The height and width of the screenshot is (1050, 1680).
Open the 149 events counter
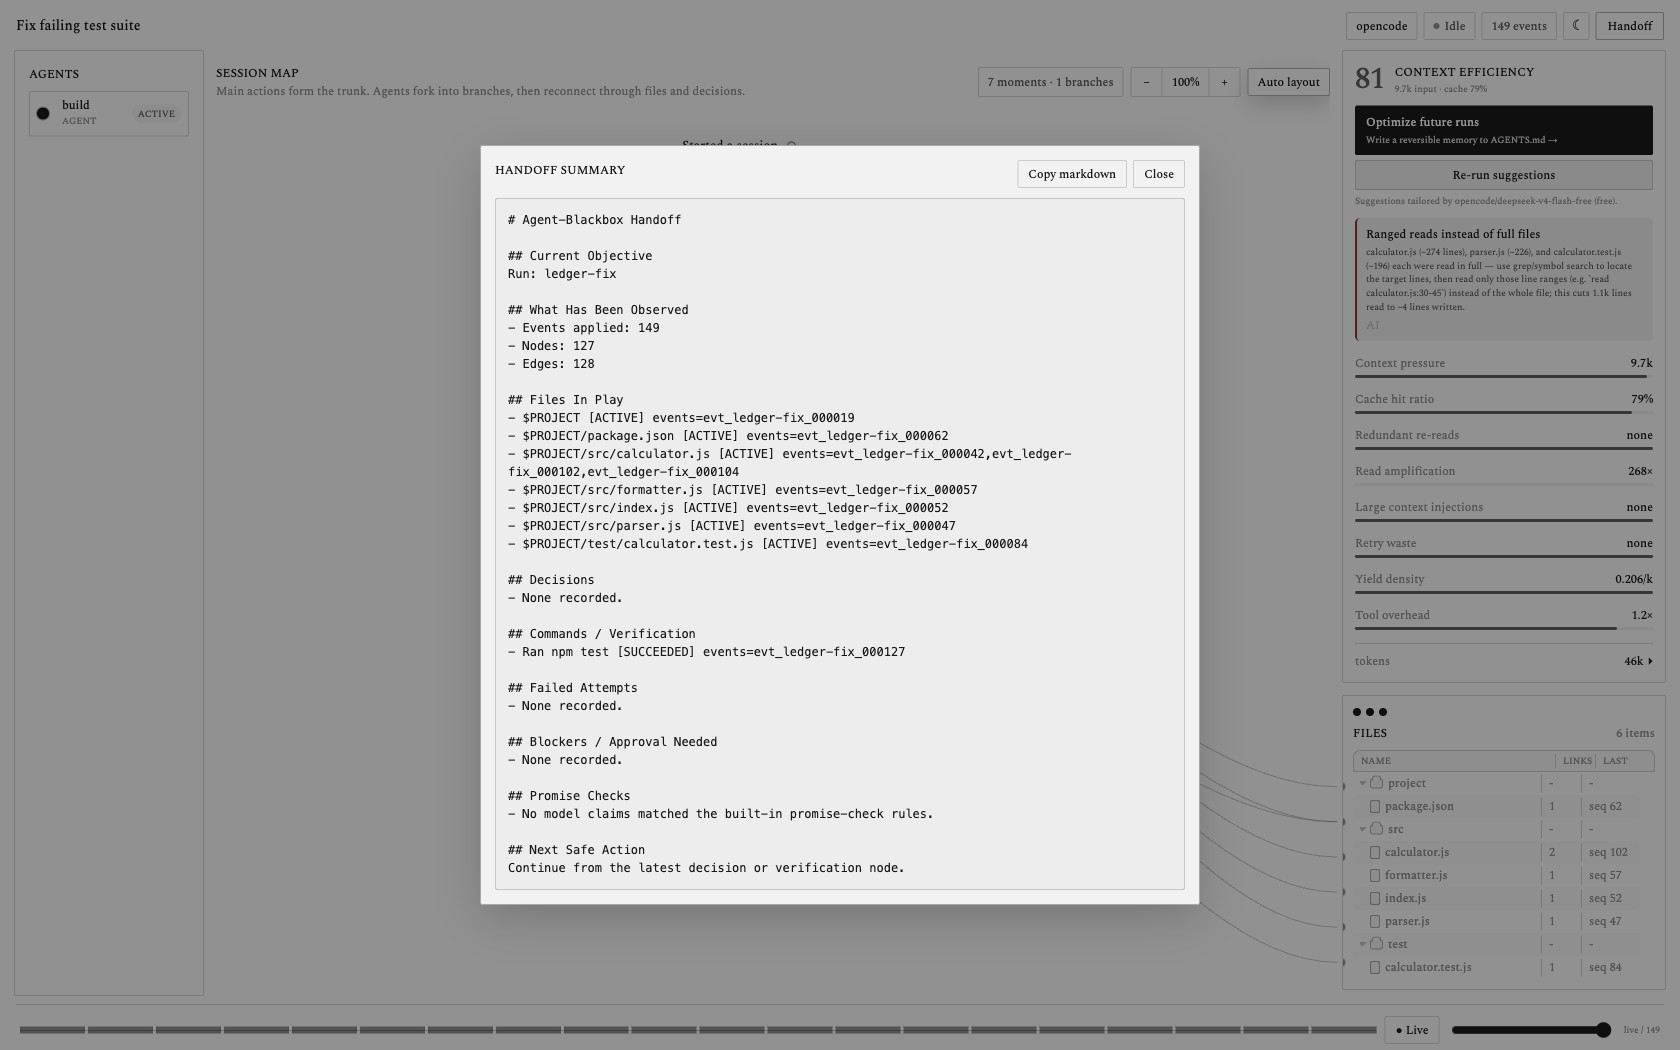click(x=1518, y=26)
